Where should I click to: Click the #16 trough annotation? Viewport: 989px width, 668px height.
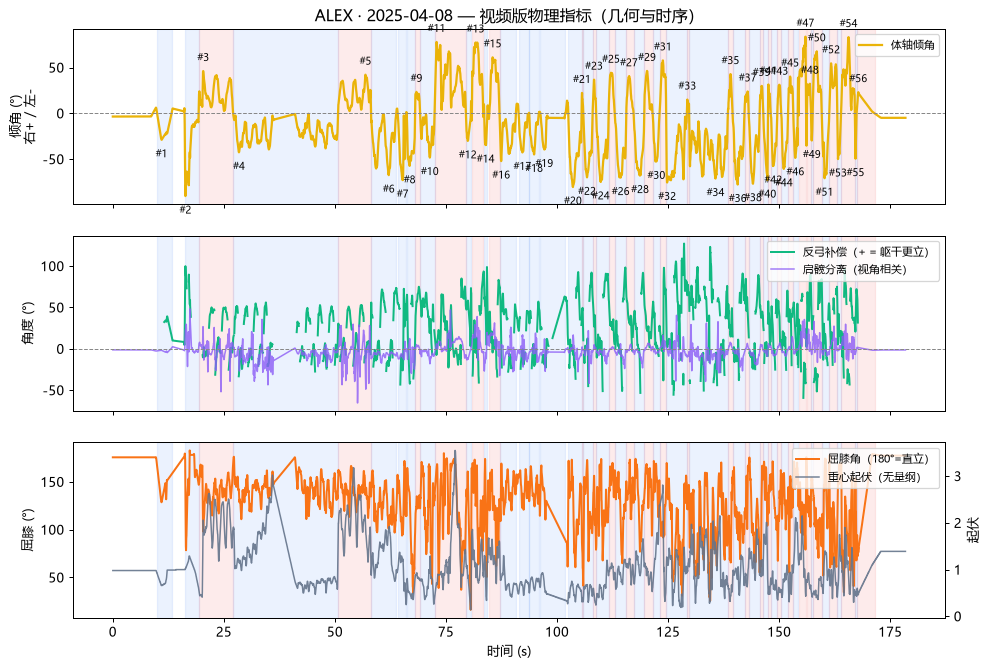501,175
